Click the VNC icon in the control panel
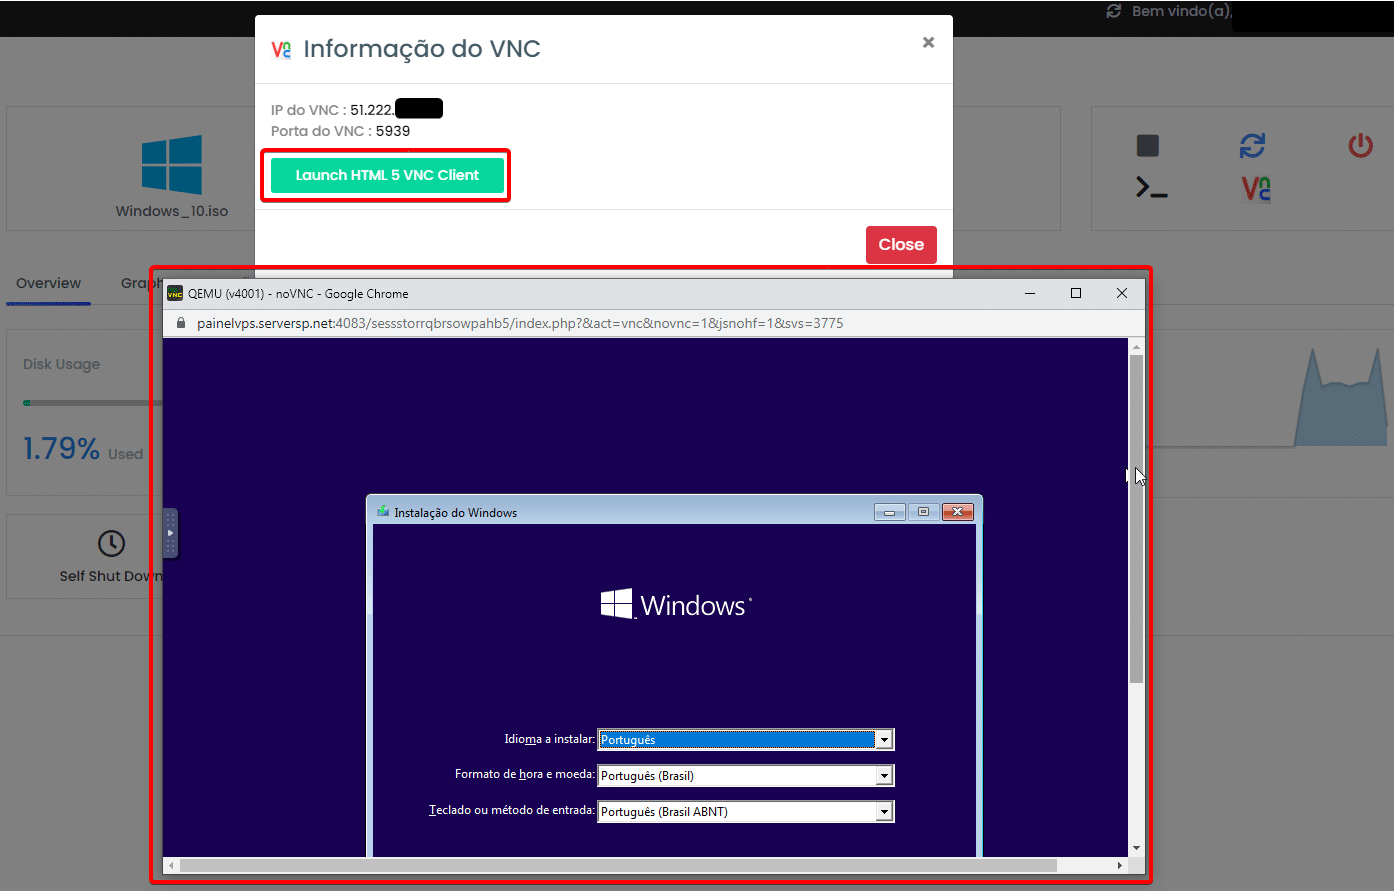1394x891 pixels. pos(1256,188)
